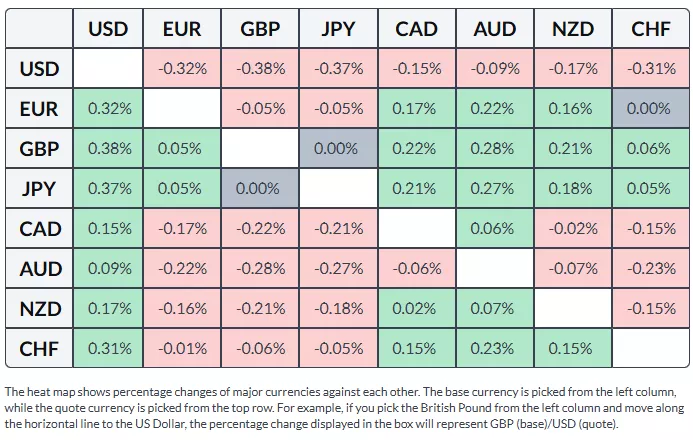Viewport: 693px width, 440px height.
Task: Click the JPY/CAD cell showing 0.21%
Action: 417,189
